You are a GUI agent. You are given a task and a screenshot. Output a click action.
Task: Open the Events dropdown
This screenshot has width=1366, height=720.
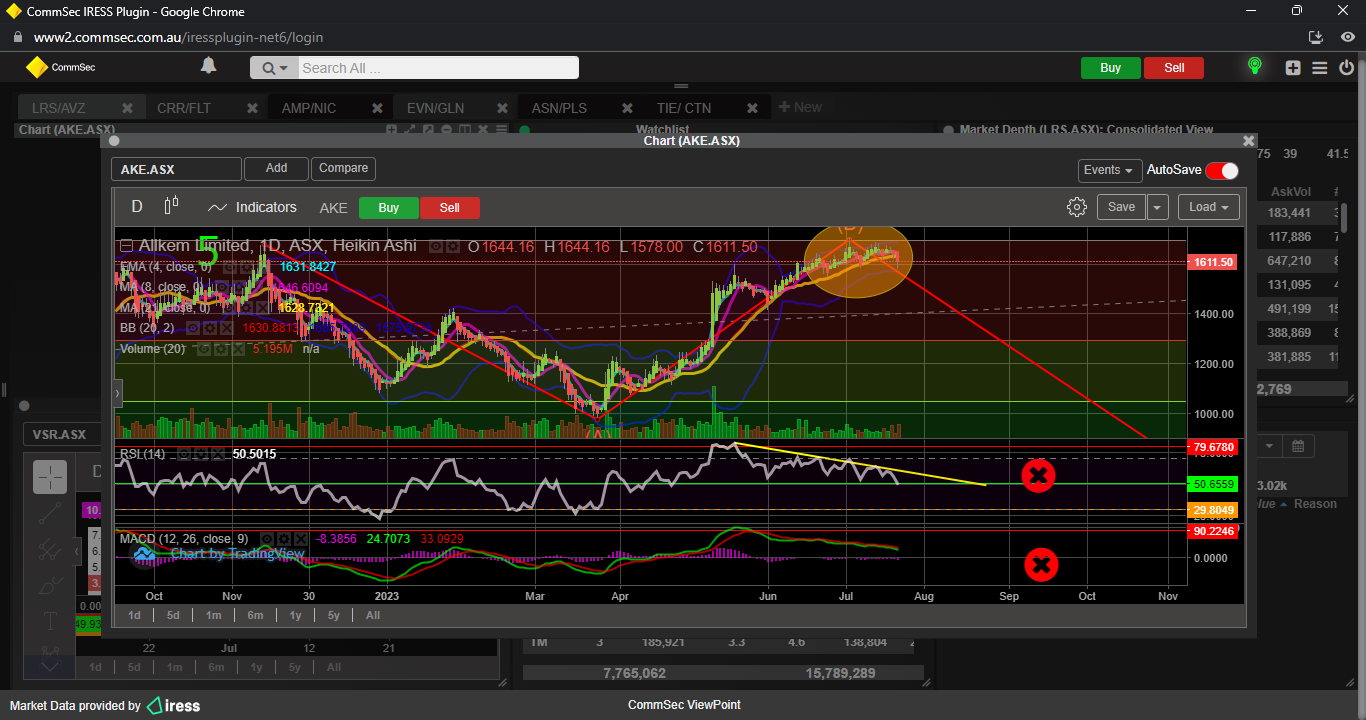[x=1109, y=170]
